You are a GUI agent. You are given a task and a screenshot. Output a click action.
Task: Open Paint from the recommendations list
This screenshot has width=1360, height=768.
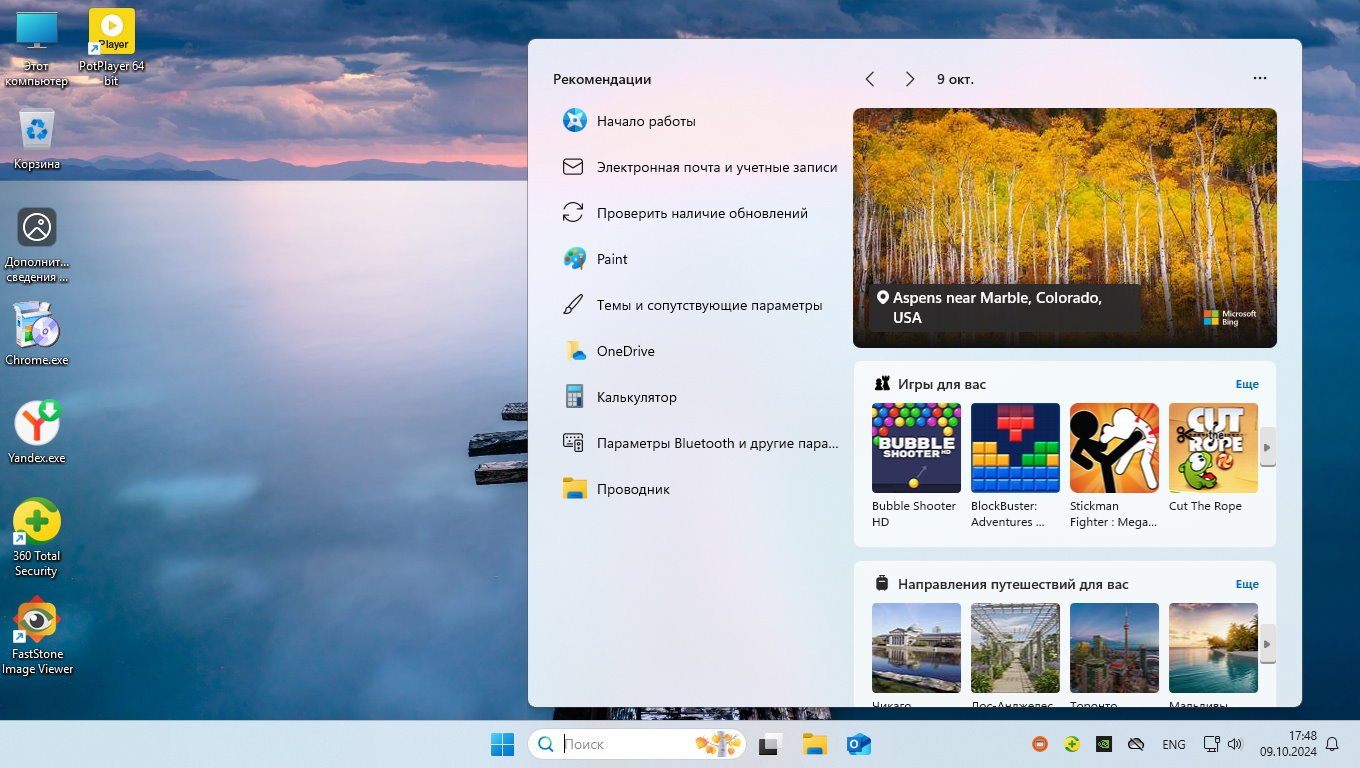click(612, 259)
